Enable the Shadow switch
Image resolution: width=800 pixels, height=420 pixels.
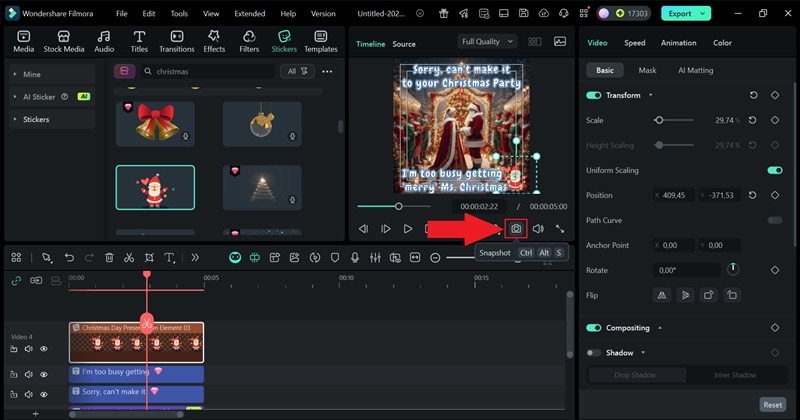click(x=593, y=353)
